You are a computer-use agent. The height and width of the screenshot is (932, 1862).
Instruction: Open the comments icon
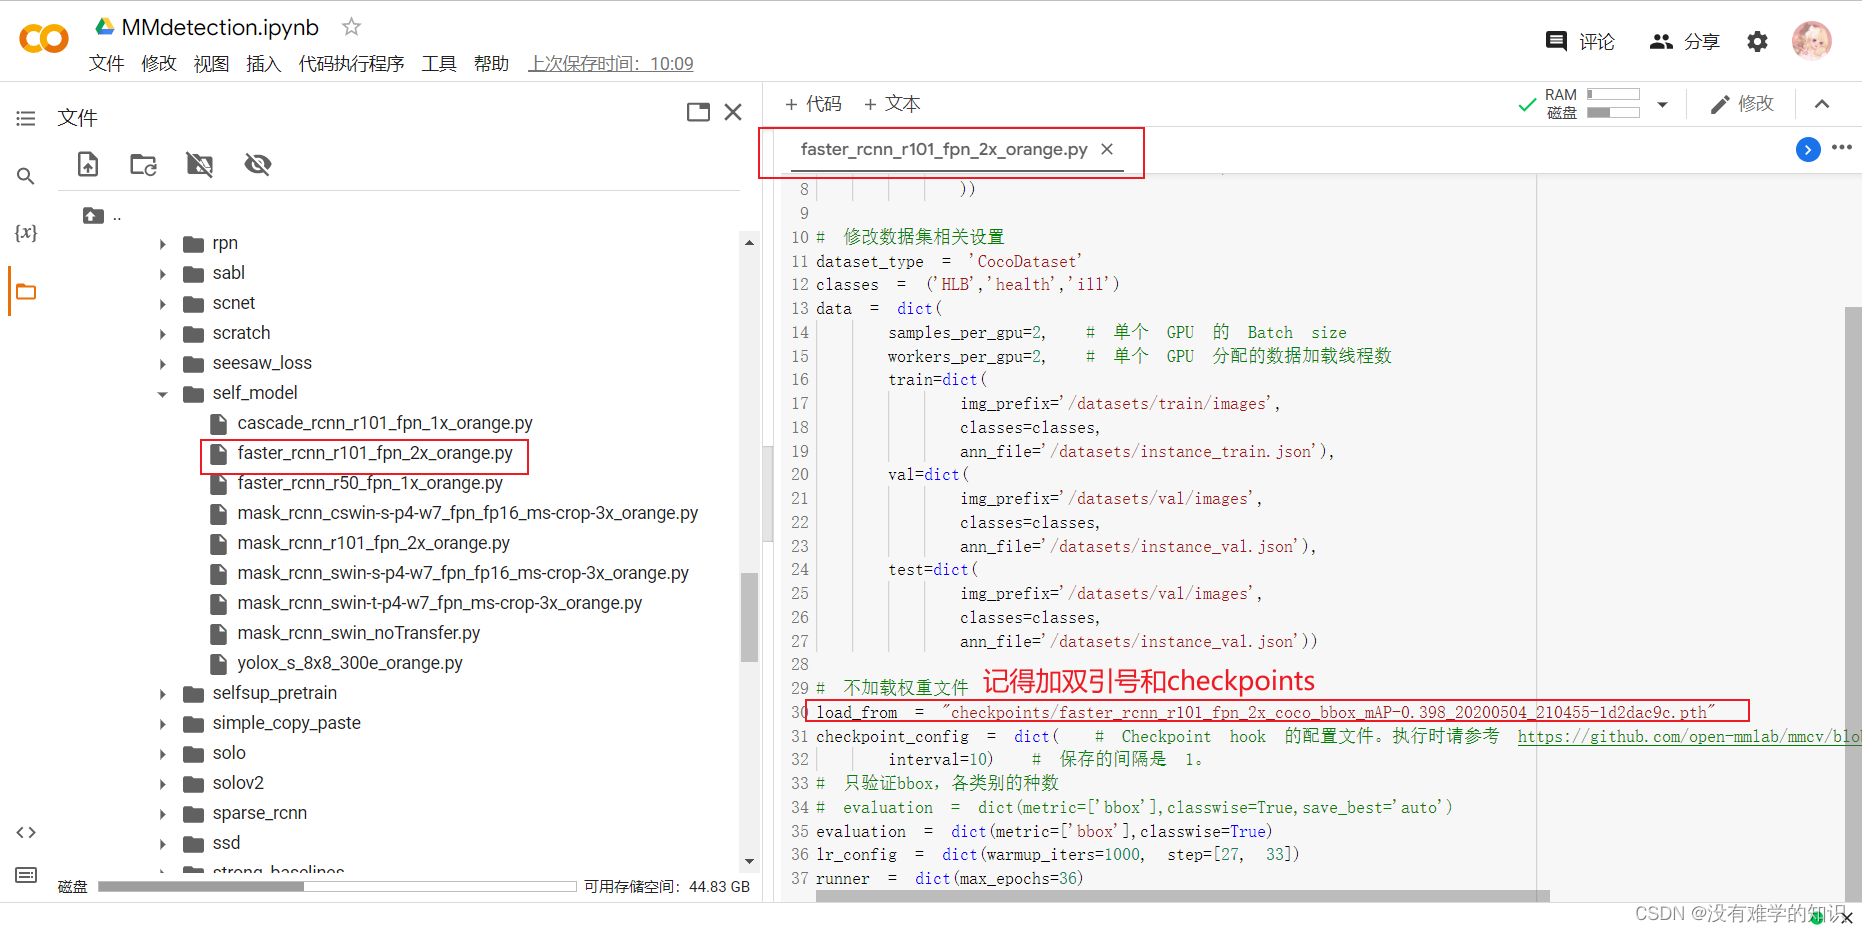(x=1556, y=41)
